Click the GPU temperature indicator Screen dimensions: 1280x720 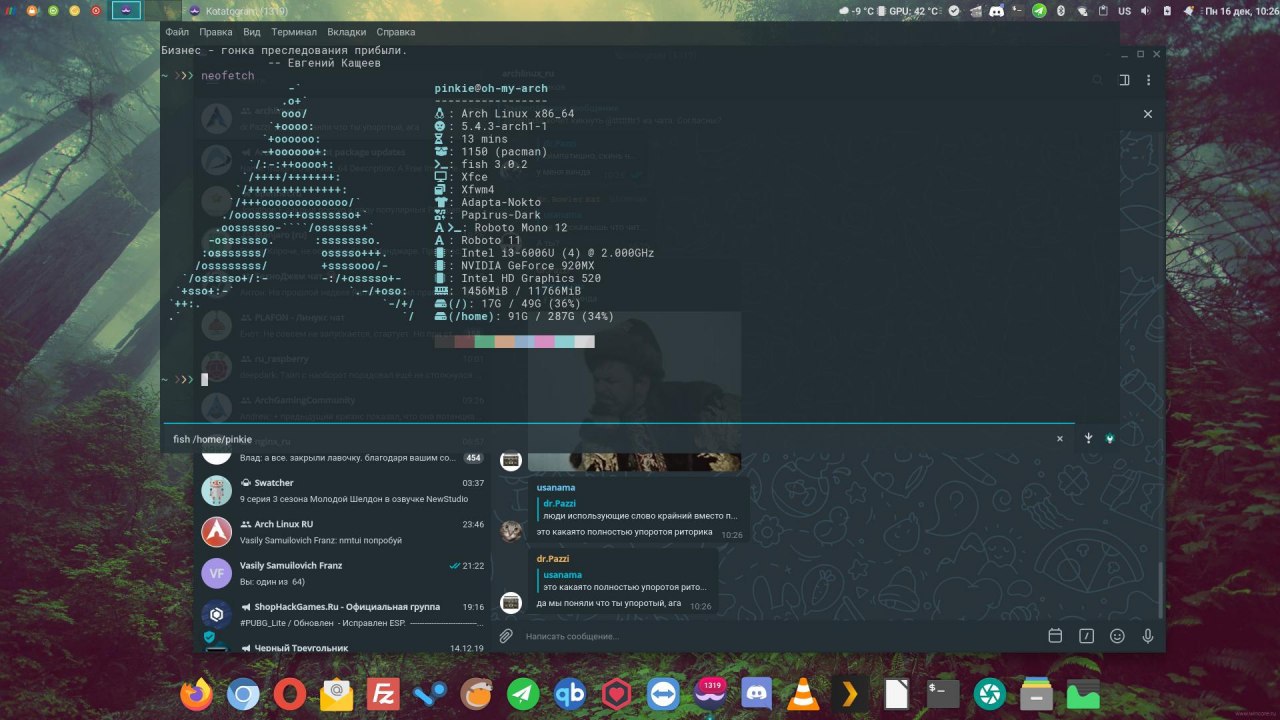coord(908,11)
